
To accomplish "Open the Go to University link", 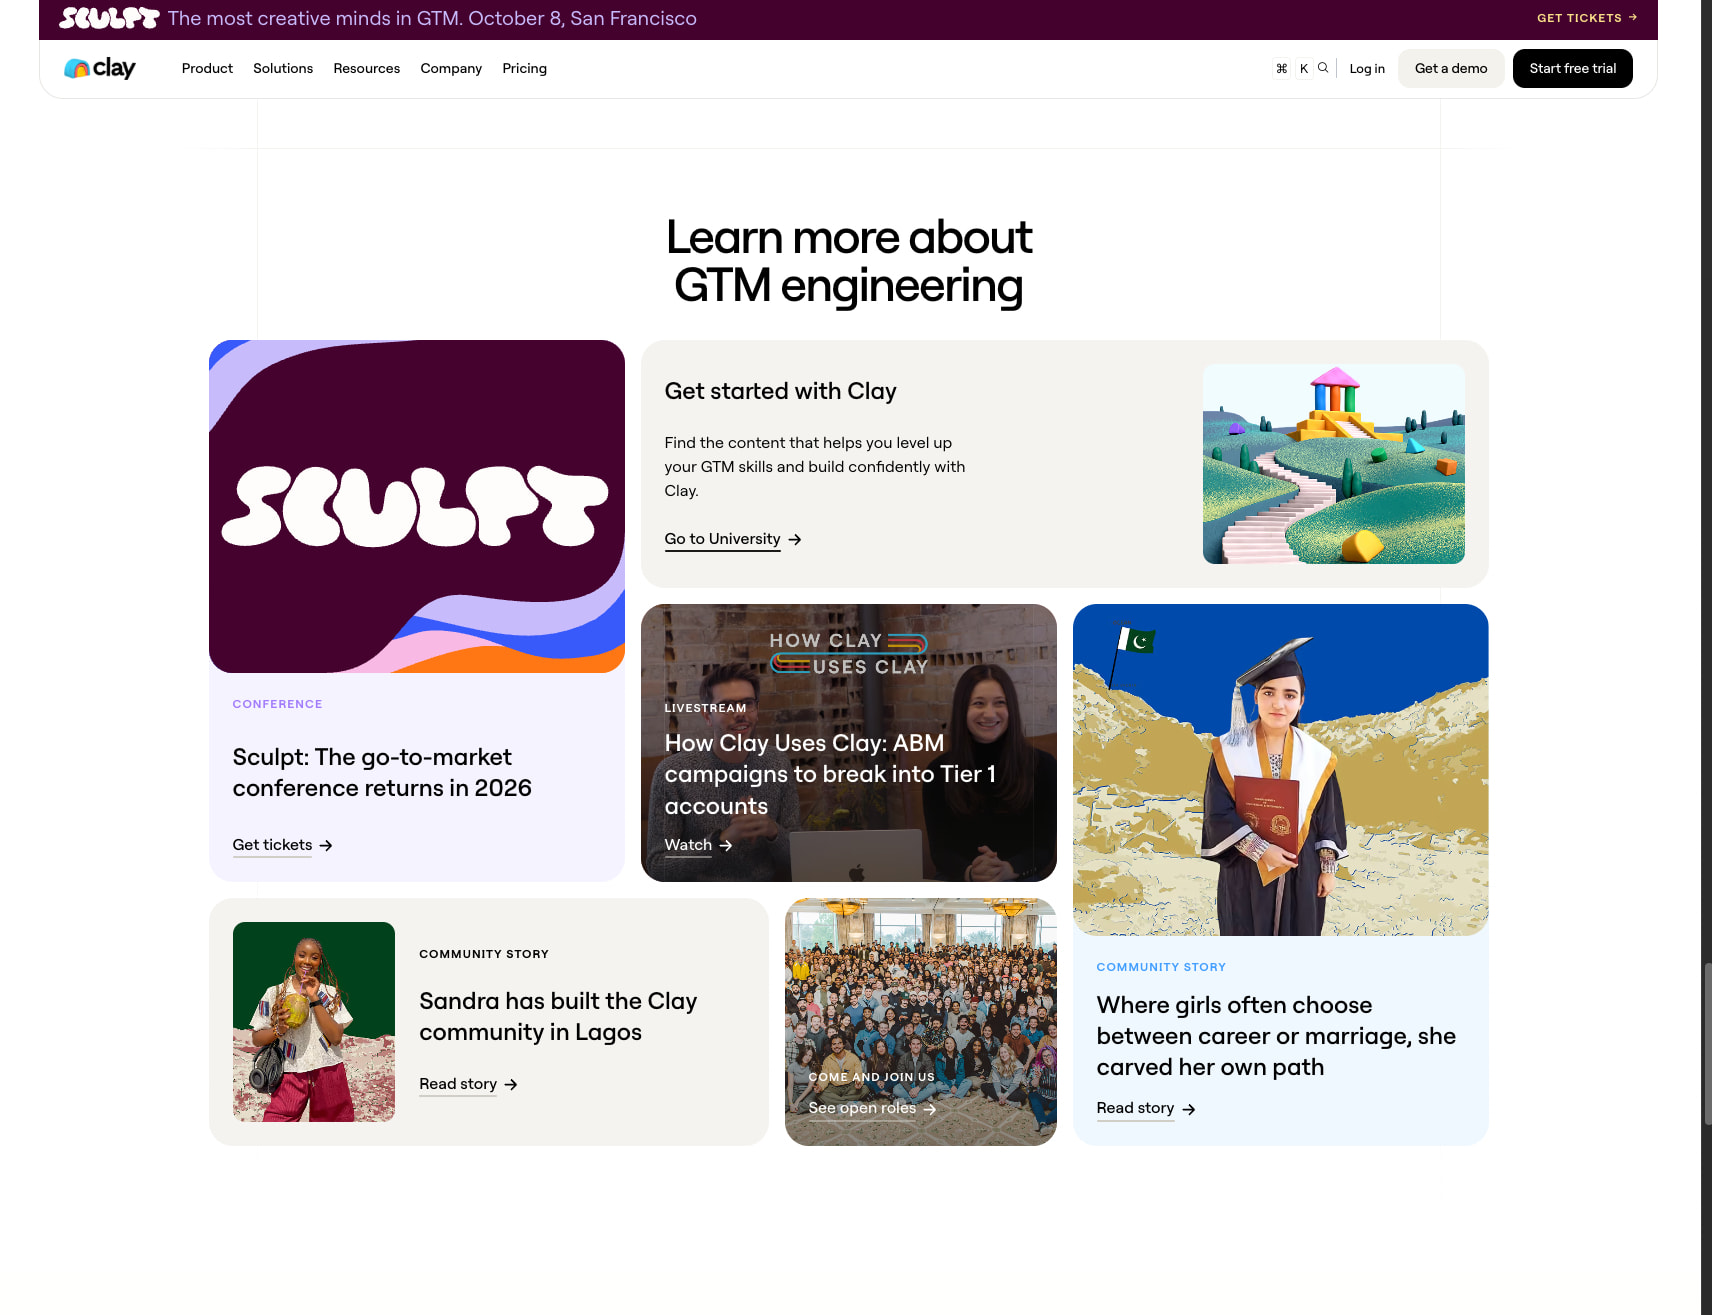I will tap(722, 539).
